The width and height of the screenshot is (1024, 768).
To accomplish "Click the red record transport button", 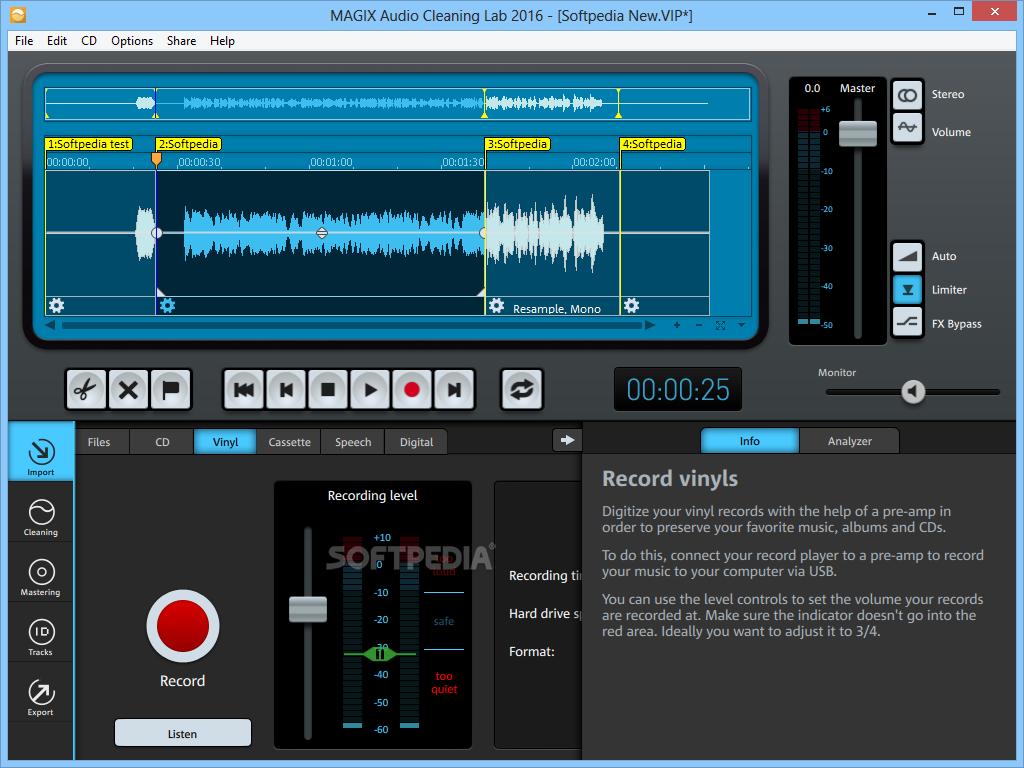I will tap(412, 390).
